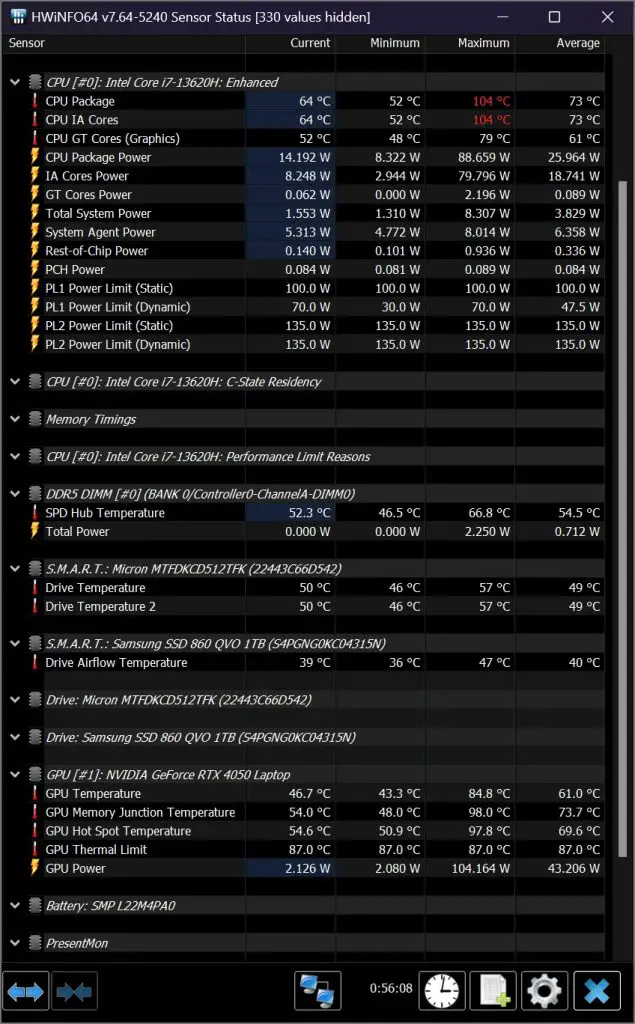Click the thermometer icon beside SPD Hub Temperature
The width and height of the screenshot is (635, 1024).
(x=35, y=513)
